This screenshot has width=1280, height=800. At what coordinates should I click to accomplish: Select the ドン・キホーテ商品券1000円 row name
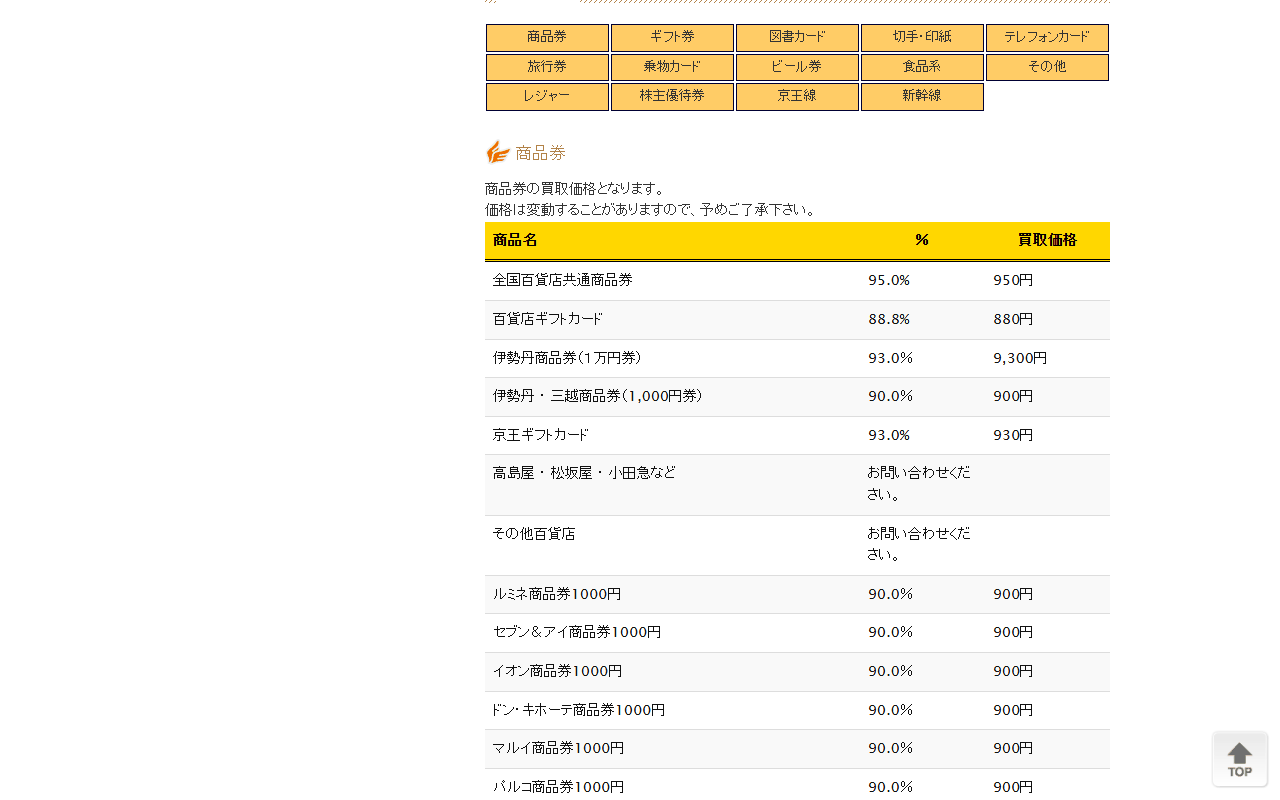[578, 710]
